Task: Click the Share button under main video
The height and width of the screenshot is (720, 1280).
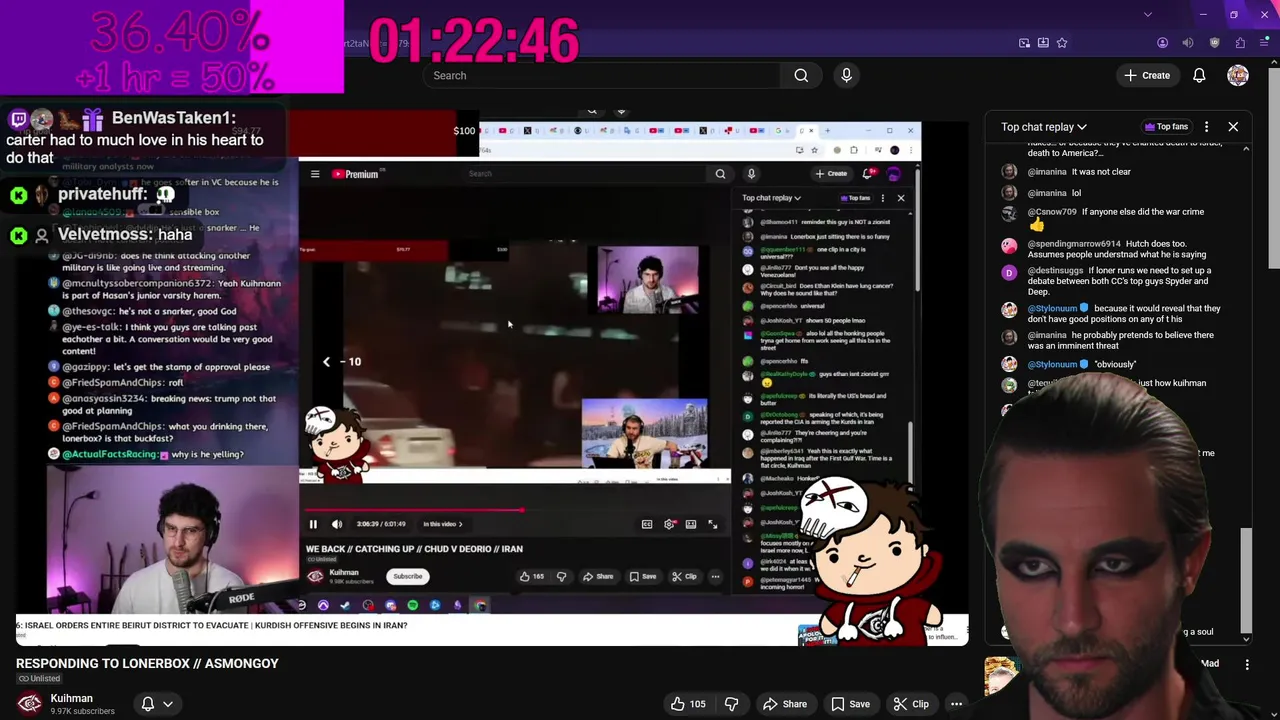Action: (x=784, y=704)
